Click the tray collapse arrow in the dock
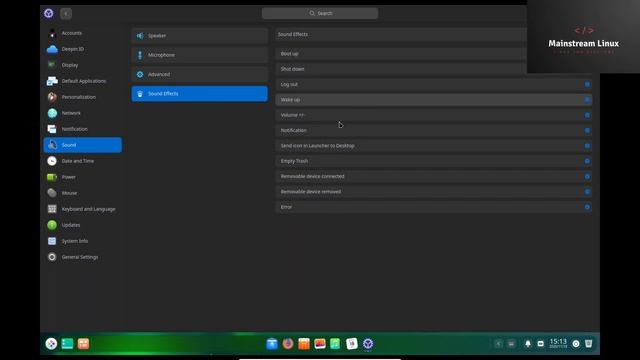The height and width of the screenshot is (360, 640). point(498,344)
